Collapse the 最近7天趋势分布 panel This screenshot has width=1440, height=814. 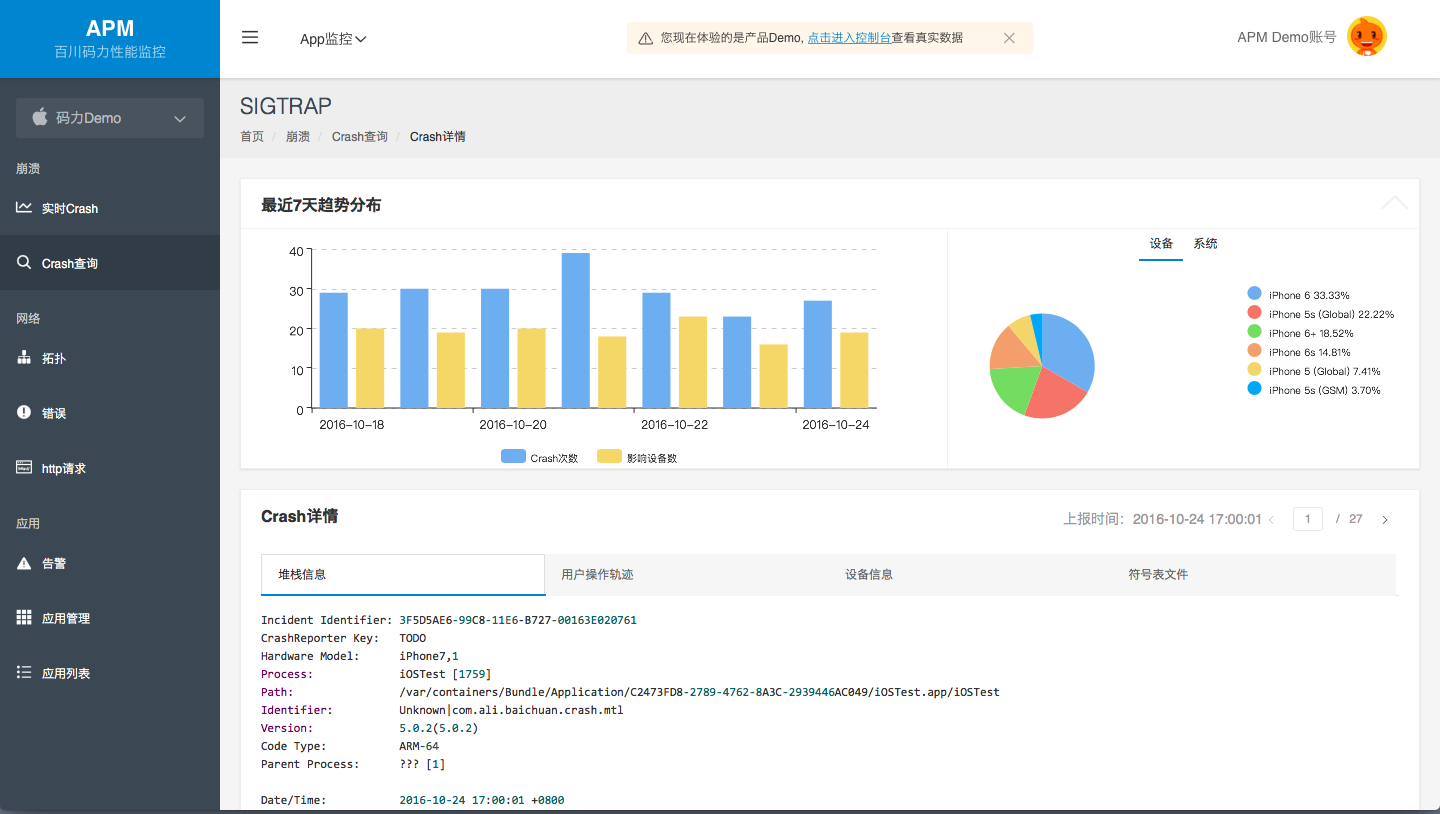click(1394, 203)
